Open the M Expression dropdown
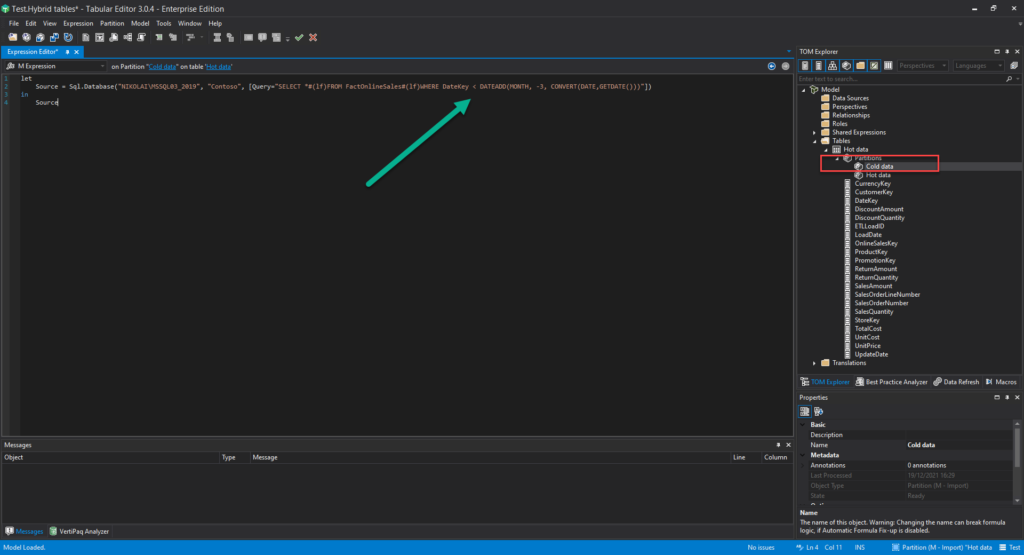Viewport: 1024px width, 555px height. point(103,66)
